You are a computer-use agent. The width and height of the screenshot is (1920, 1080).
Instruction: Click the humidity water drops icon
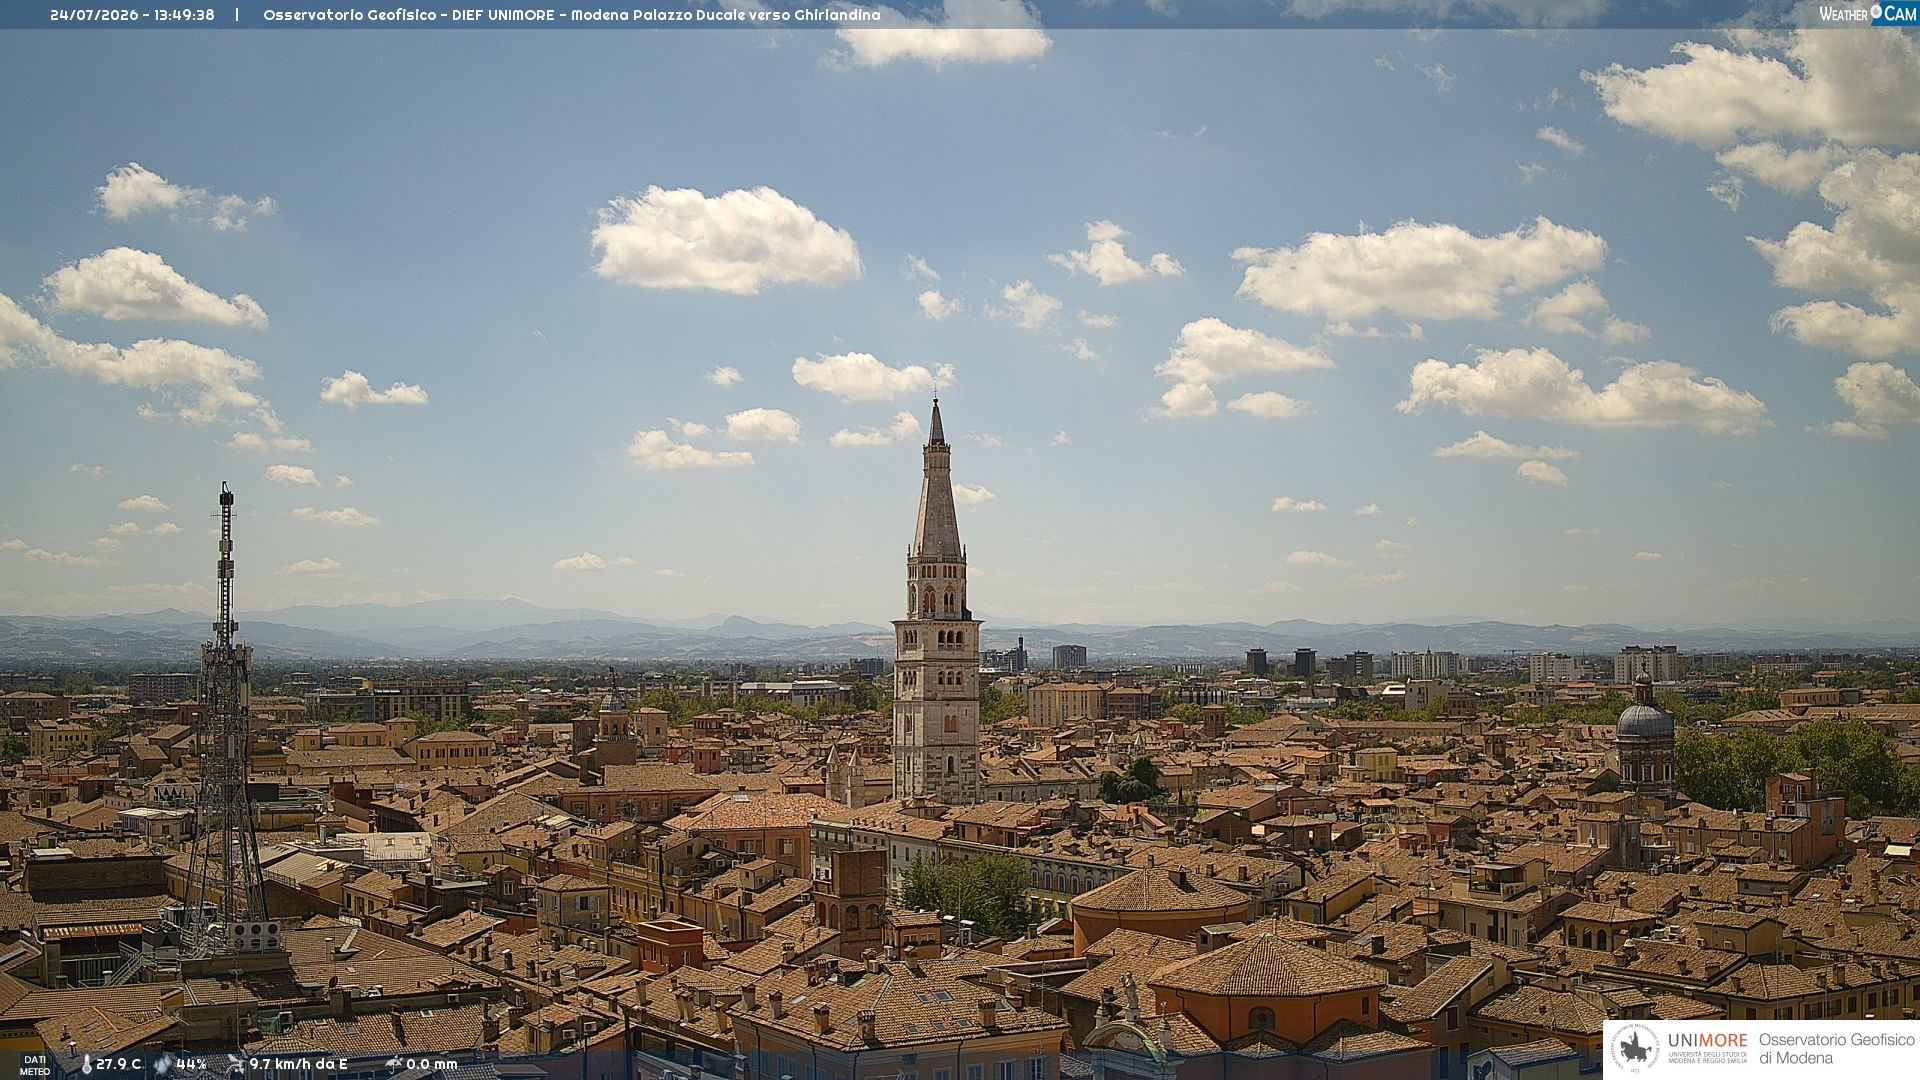163,1065
